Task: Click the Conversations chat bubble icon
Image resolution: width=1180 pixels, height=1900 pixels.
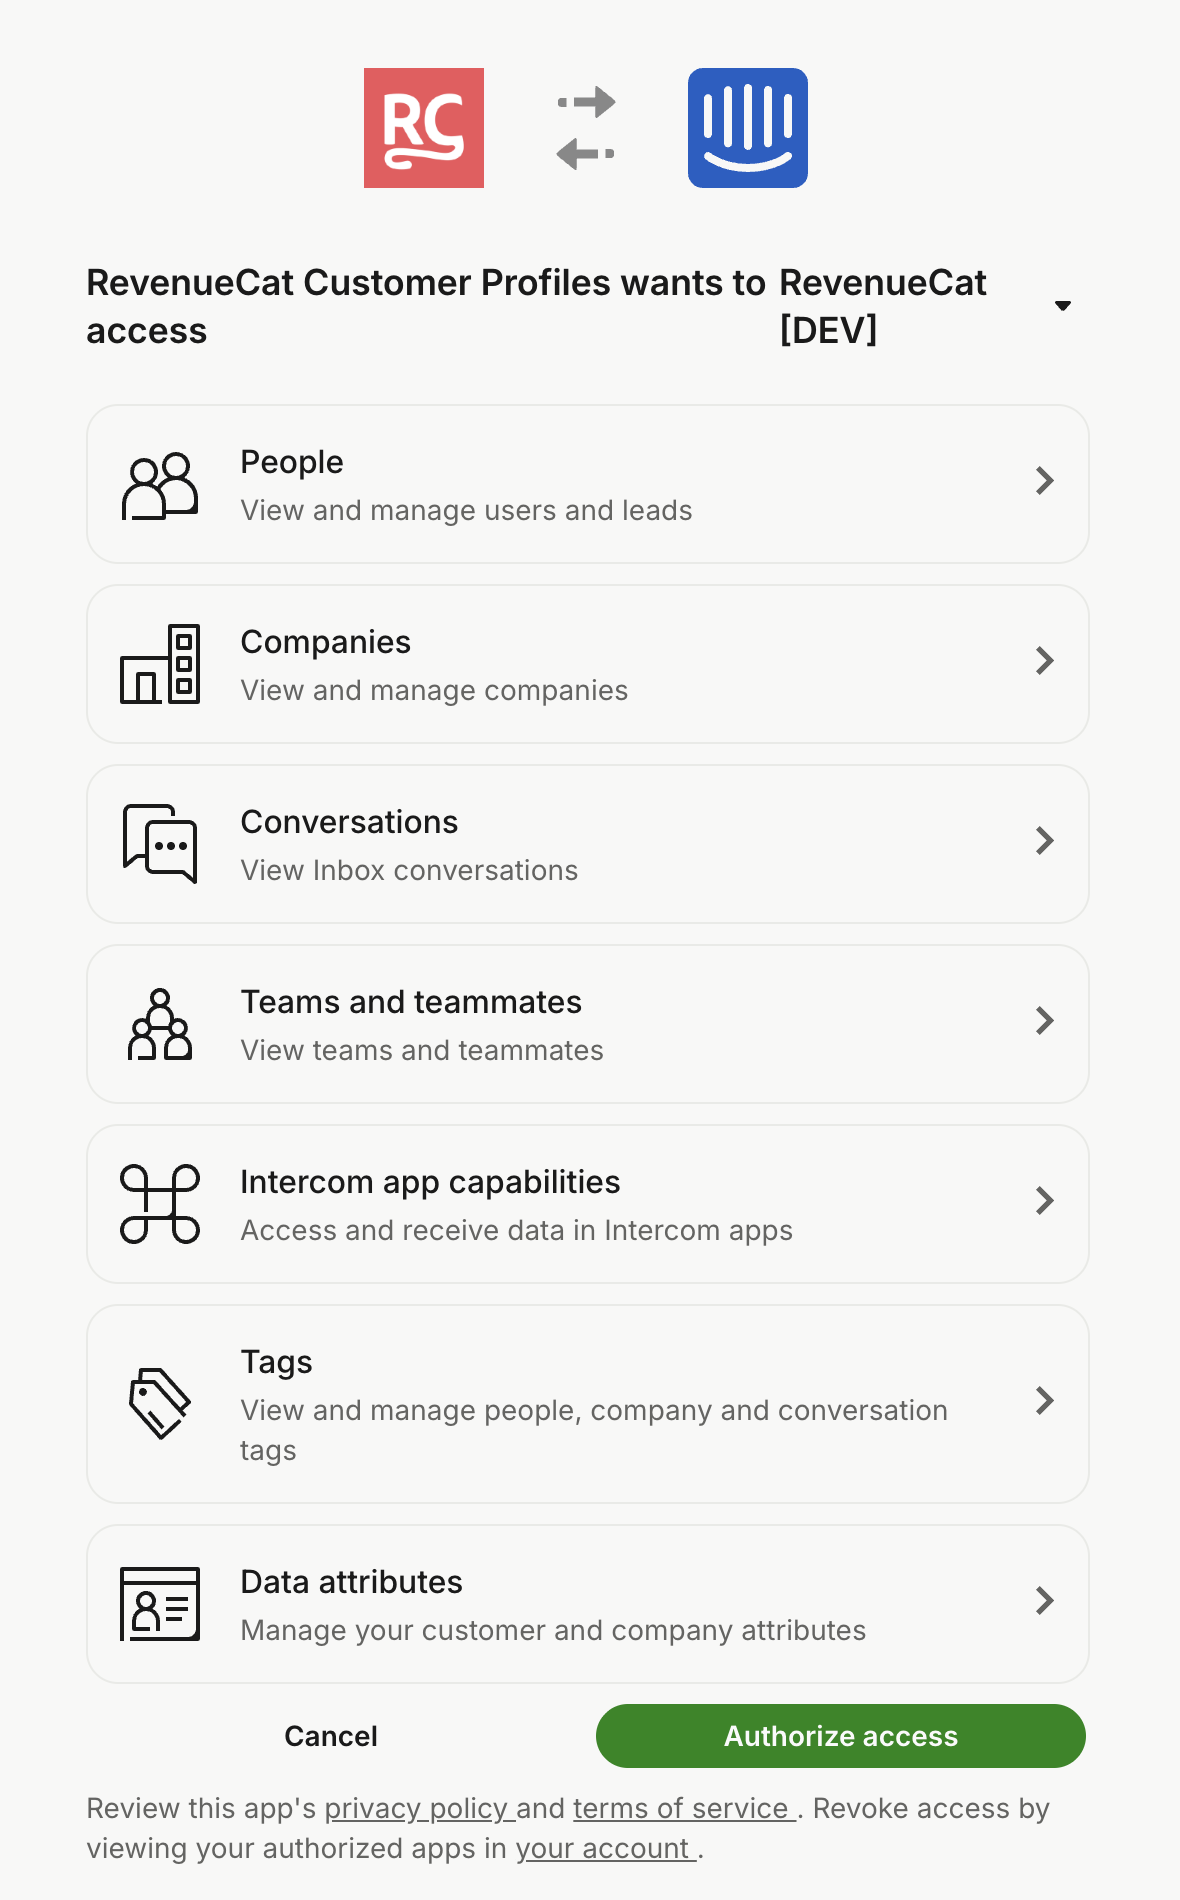Action: pos(160,843)
